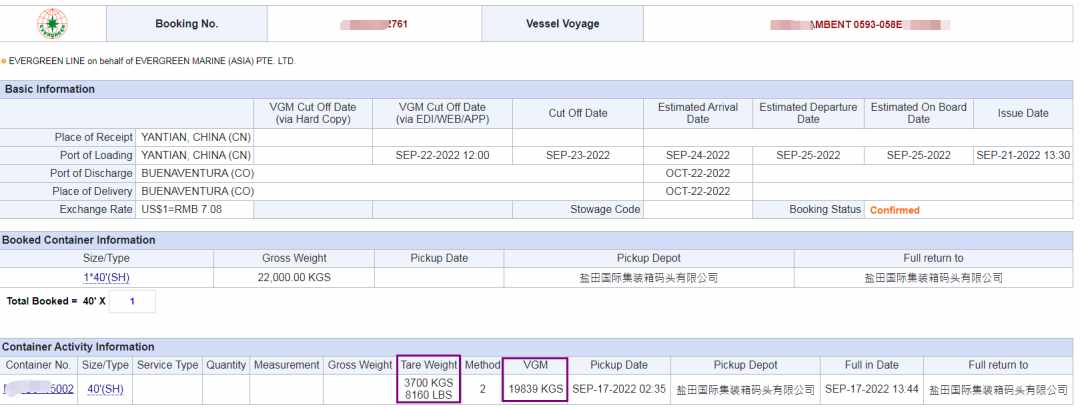Select the Total Booked quantity field
This screenshot has width=1080, height=408.
(132, 301)
